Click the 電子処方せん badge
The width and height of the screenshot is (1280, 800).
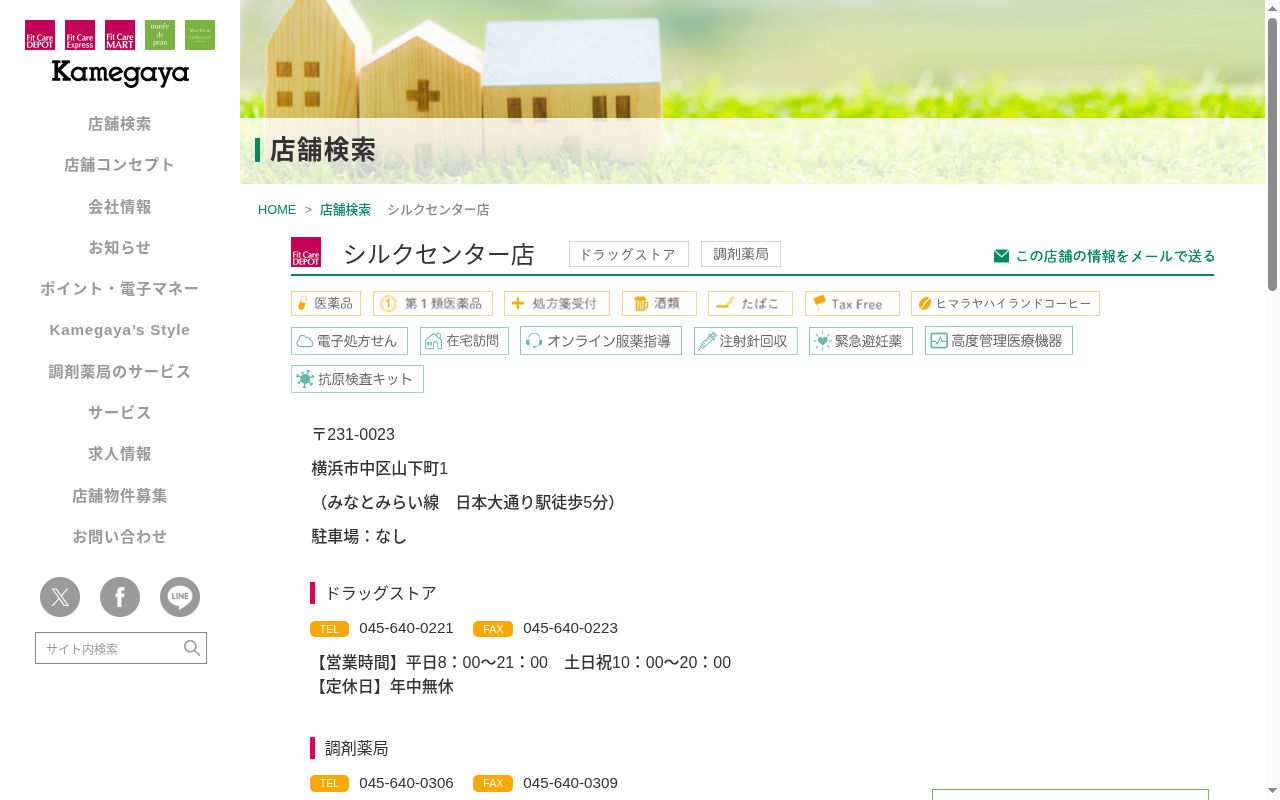[349, 340]
